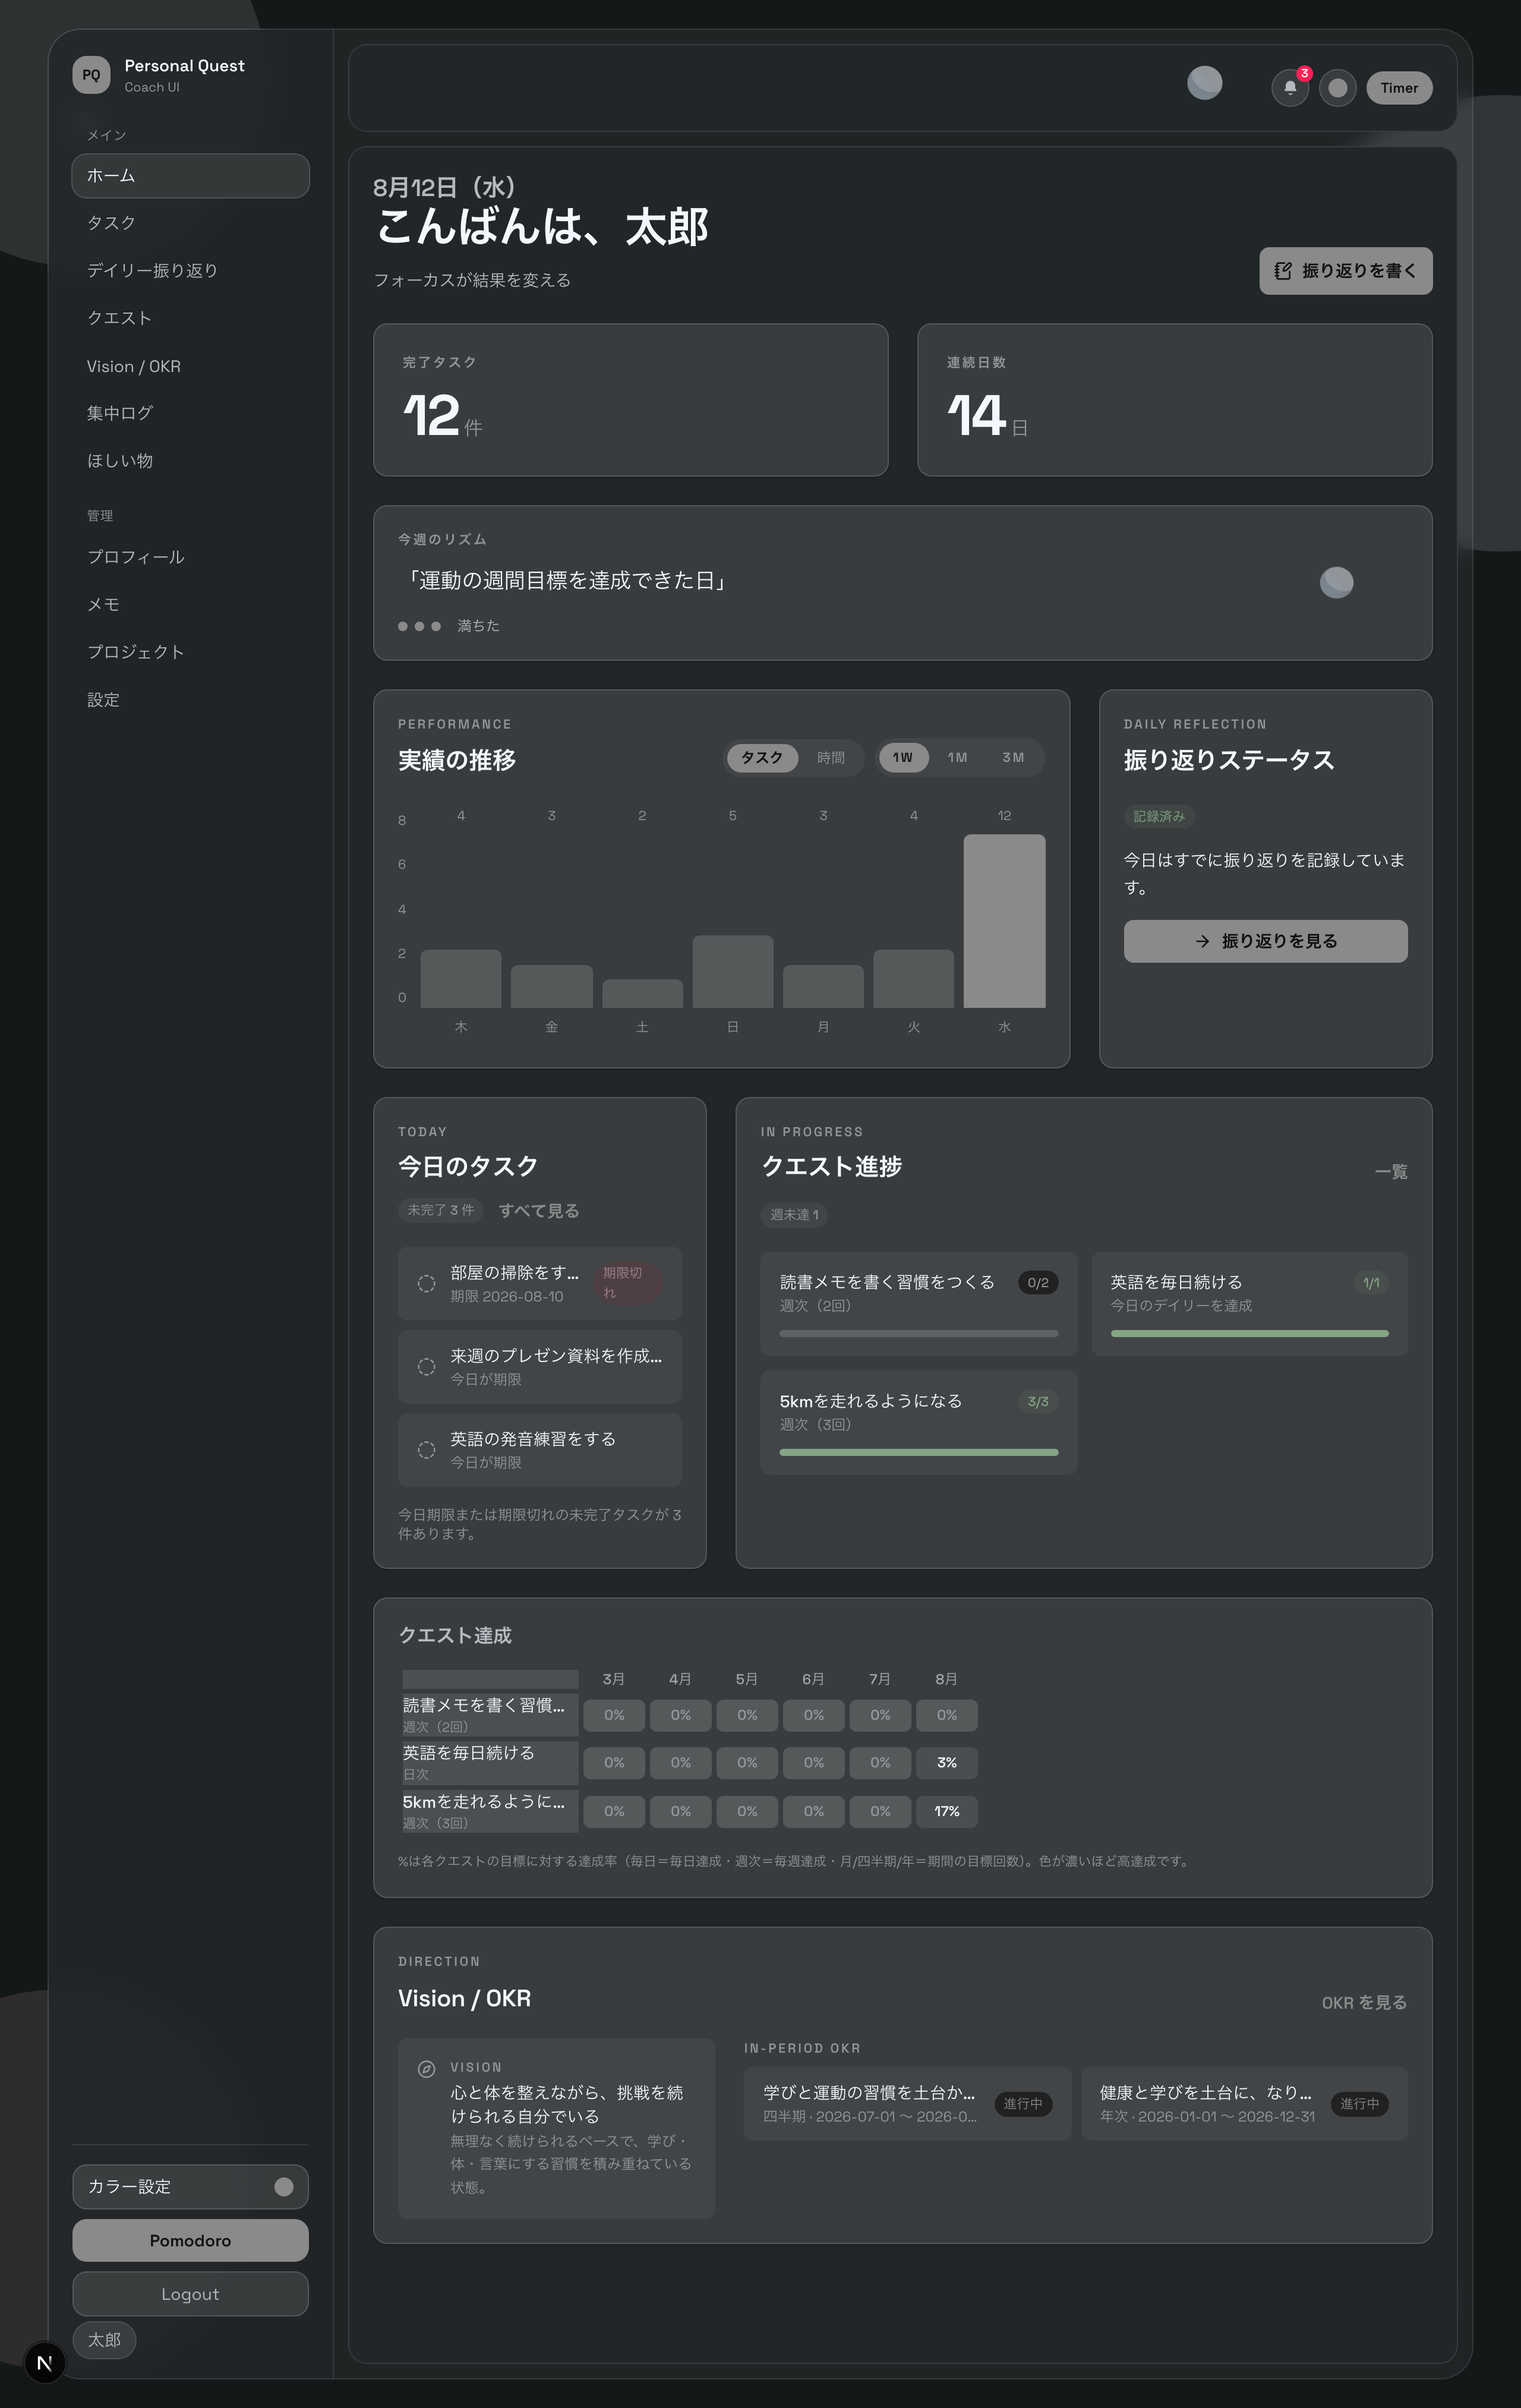Click the 1/1 badge on 英語 quest
This screenshot has width=1521, height=2408.
click(1370, 1283)
